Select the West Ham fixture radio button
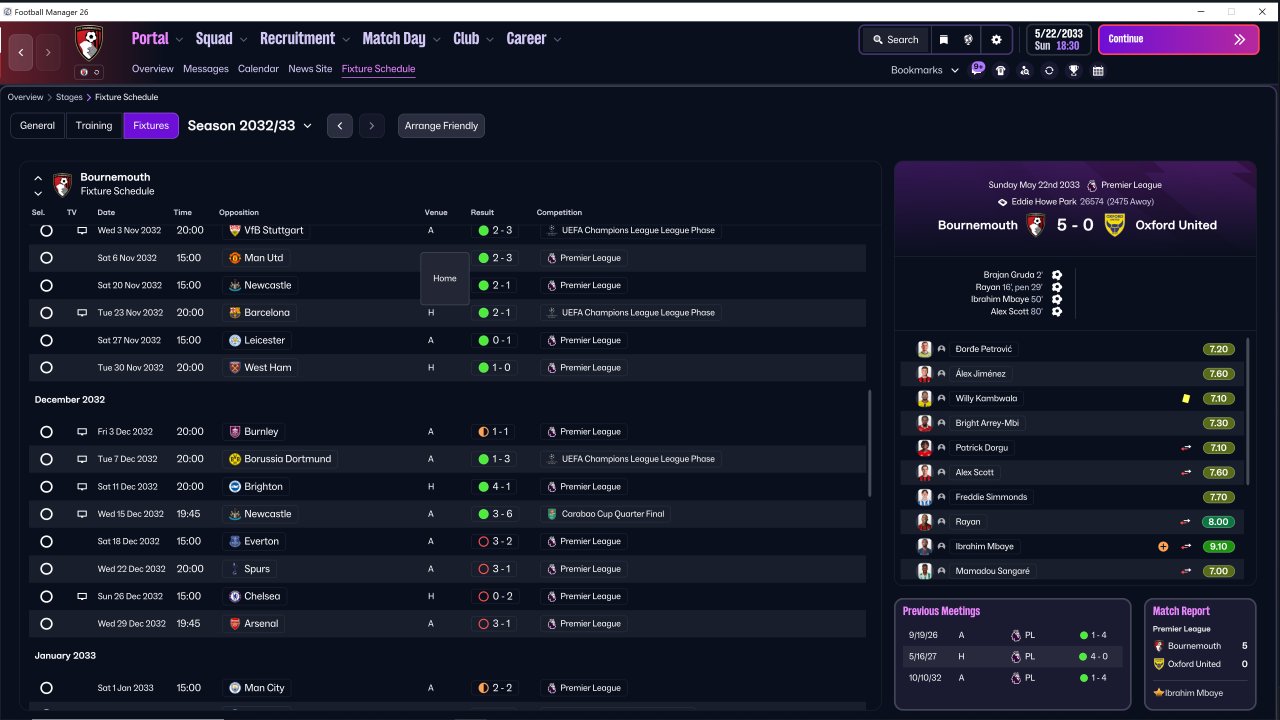 46,368
